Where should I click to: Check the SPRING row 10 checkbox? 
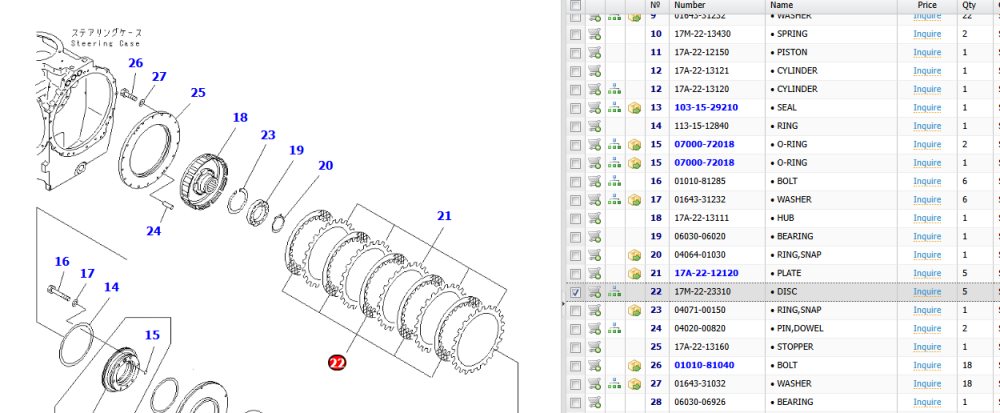[575, 34]
